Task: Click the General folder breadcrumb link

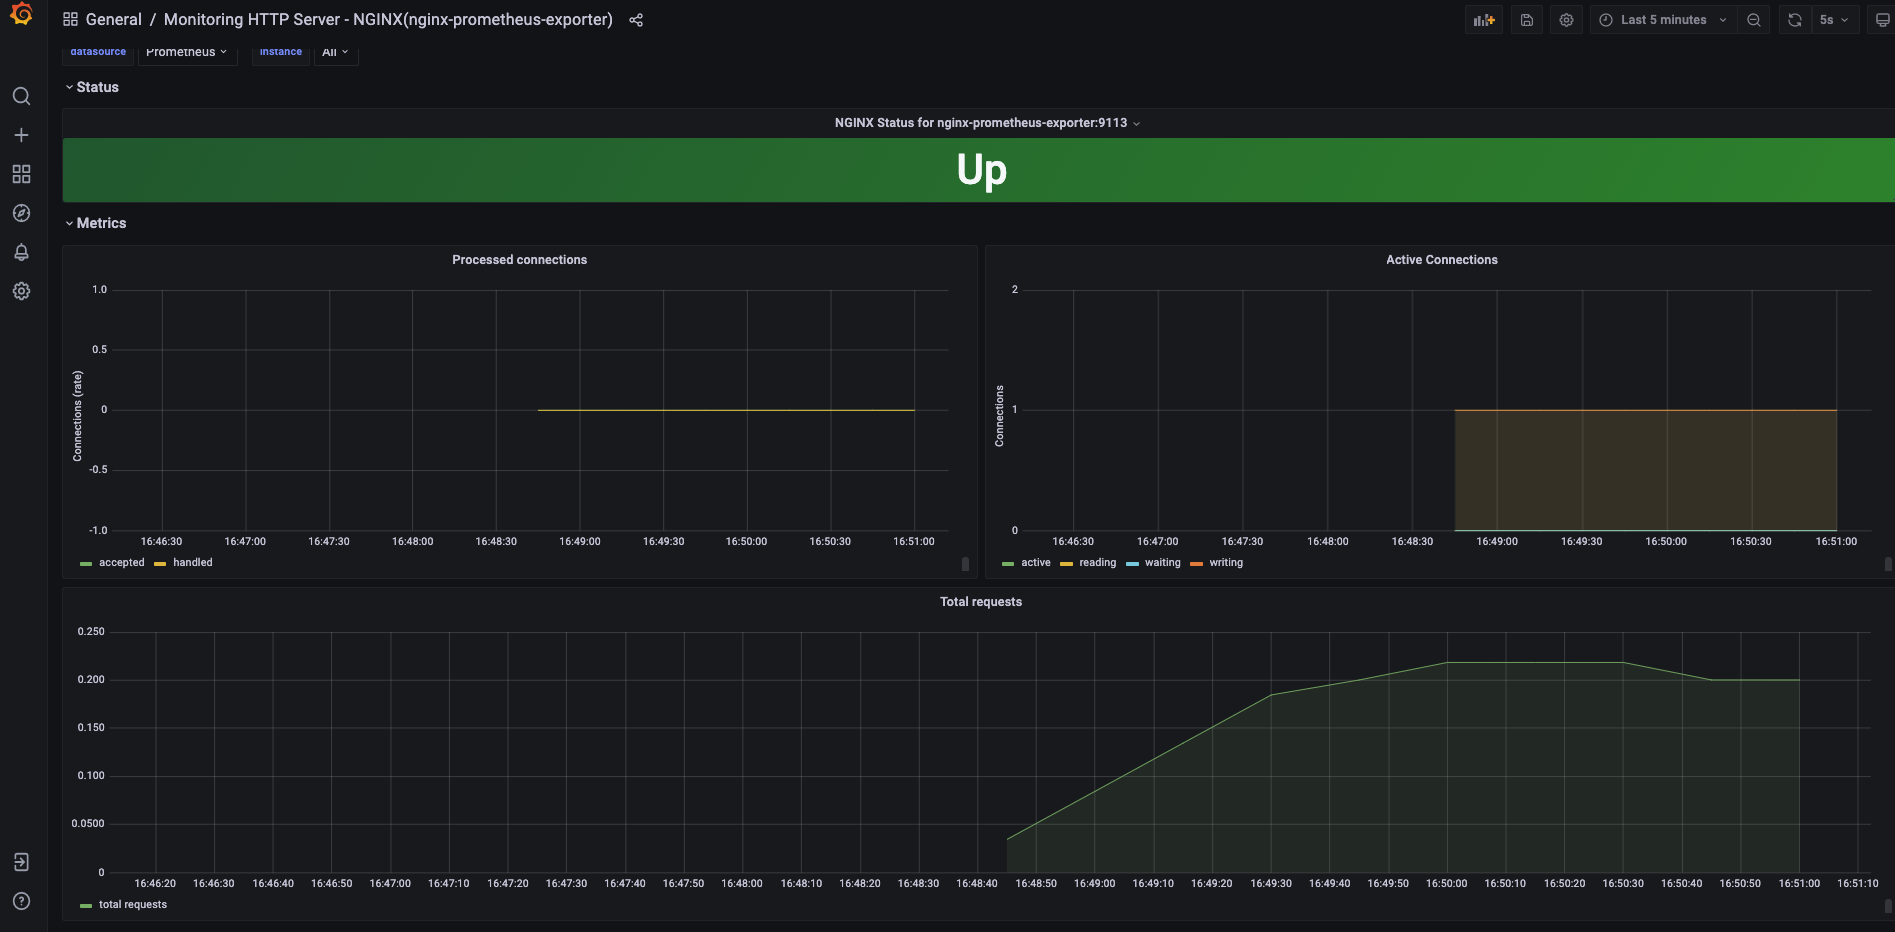Action: click(114, 19)
